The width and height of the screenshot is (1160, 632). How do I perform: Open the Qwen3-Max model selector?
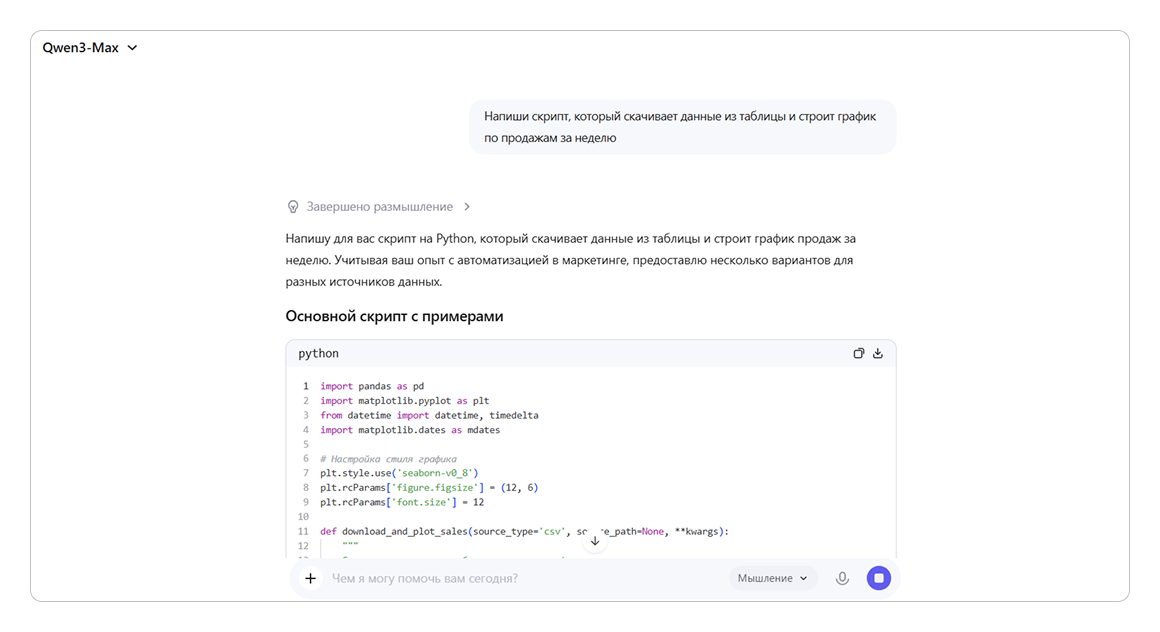tap(89, 48)
